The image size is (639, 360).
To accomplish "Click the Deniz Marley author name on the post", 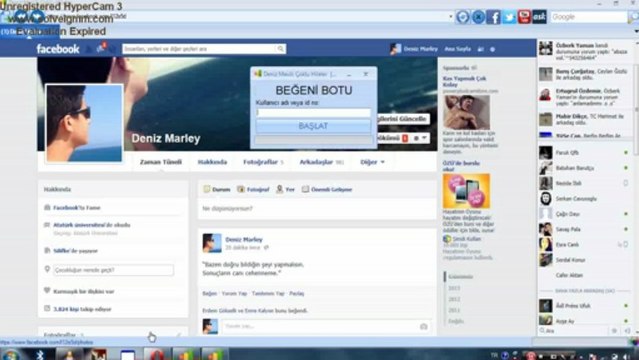I will tap(244, 240).
